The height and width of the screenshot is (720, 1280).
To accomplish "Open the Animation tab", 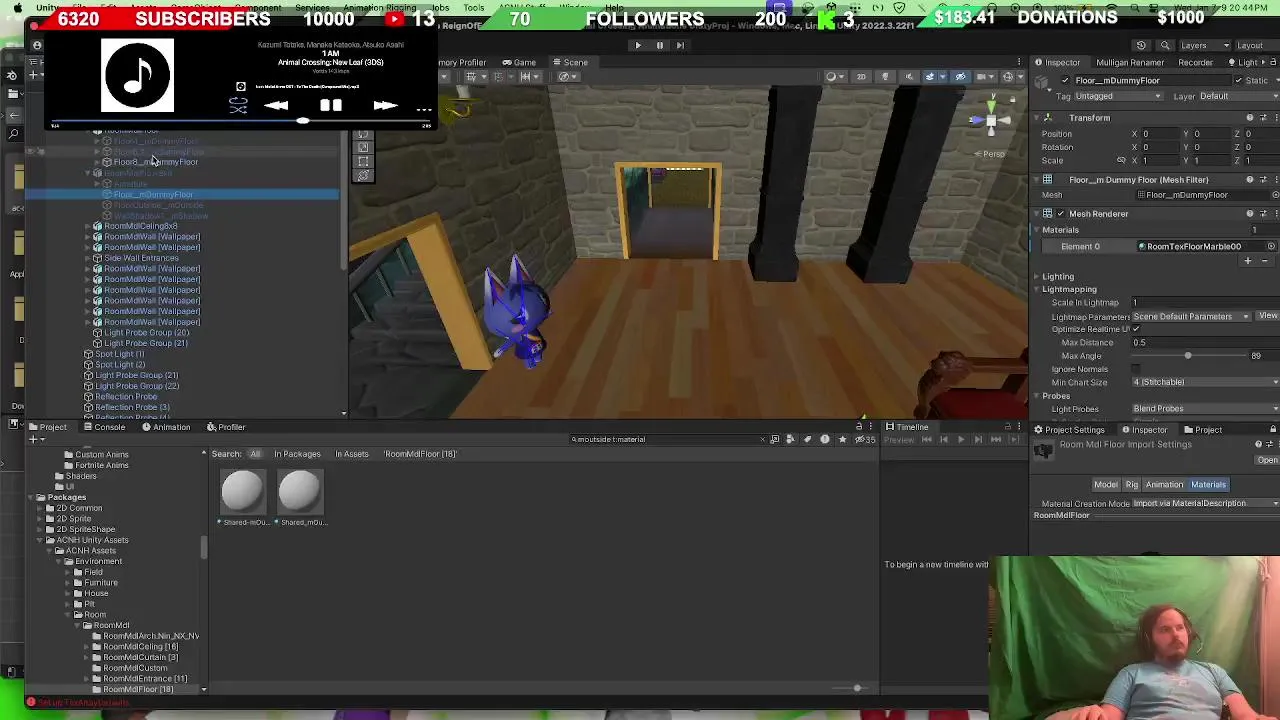I will (166, 427).
